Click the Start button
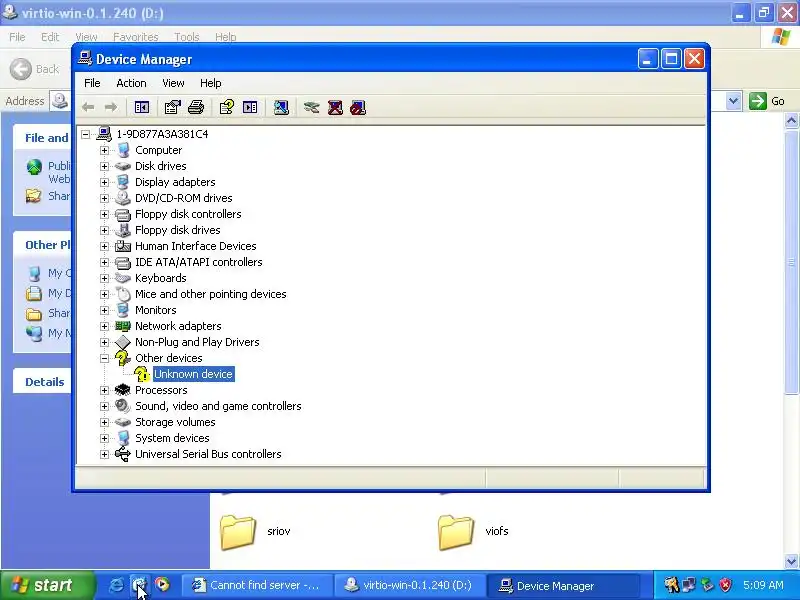 (x=47, y=585)
